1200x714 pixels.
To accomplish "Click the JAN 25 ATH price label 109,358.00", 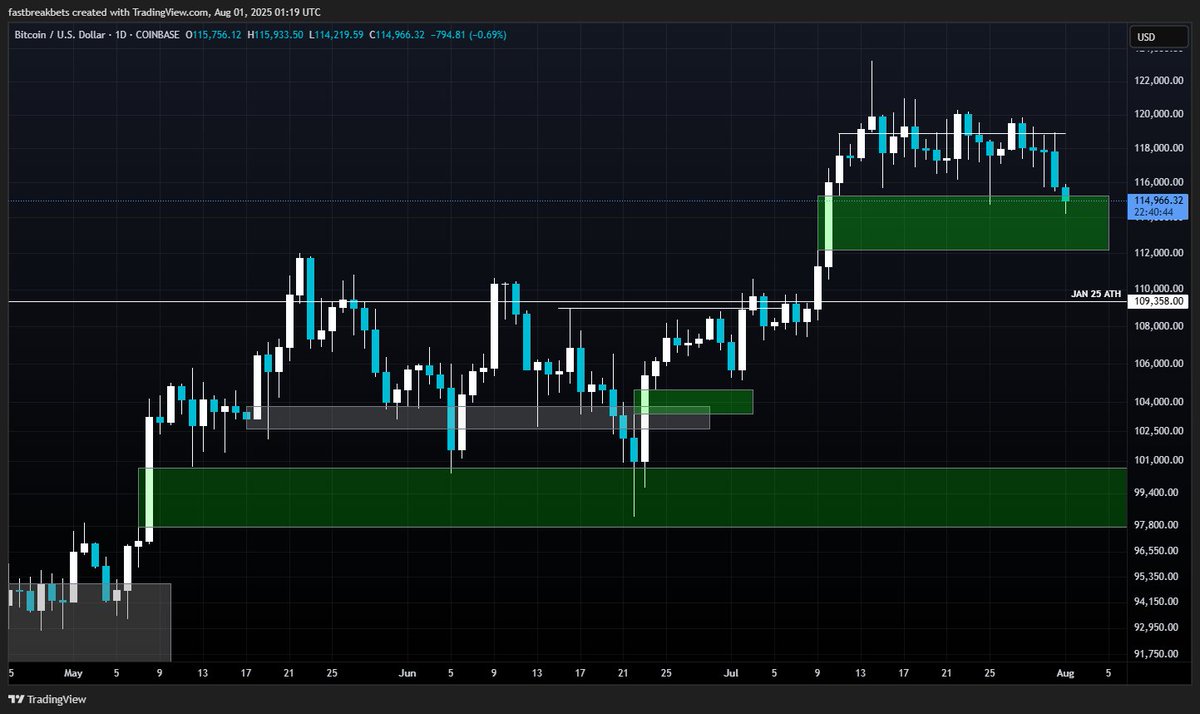I will (x=1160, y=301).
